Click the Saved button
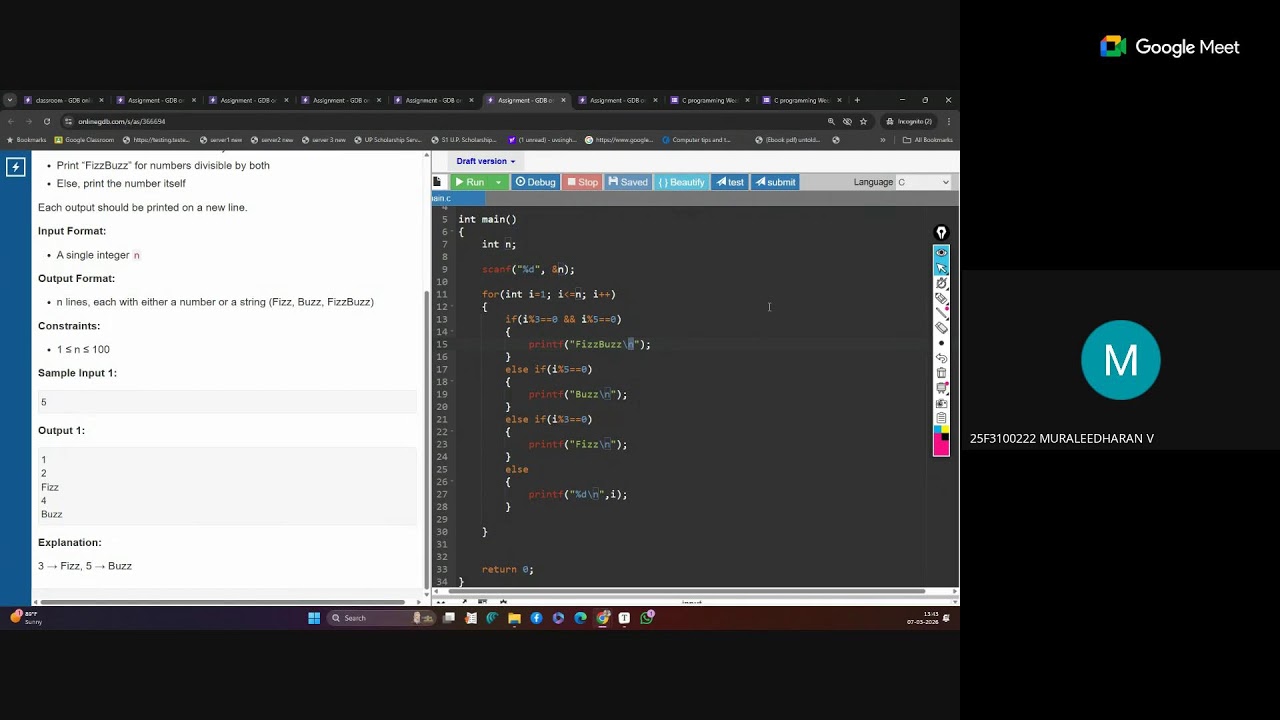Image resolution: width=1280 pixels, height=720 pixels. point(628,182)
